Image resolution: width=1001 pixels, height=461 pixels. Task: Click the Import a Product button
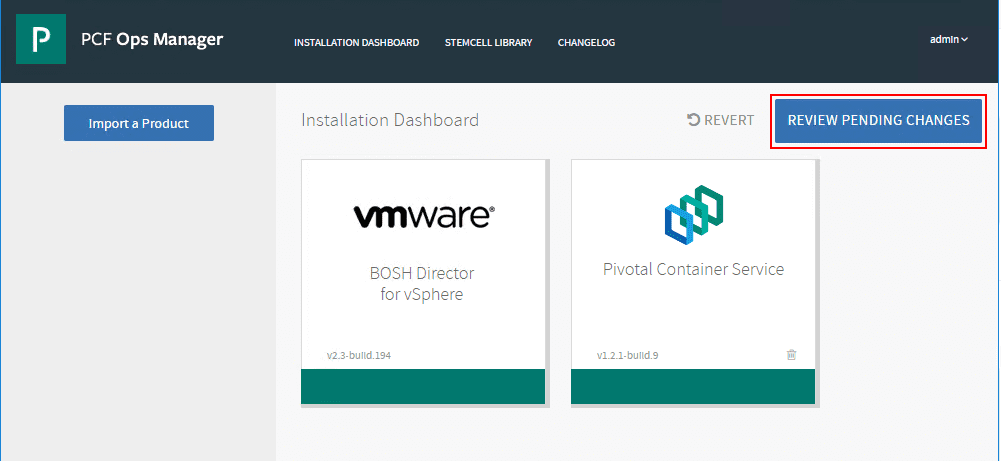coord(139,123)
